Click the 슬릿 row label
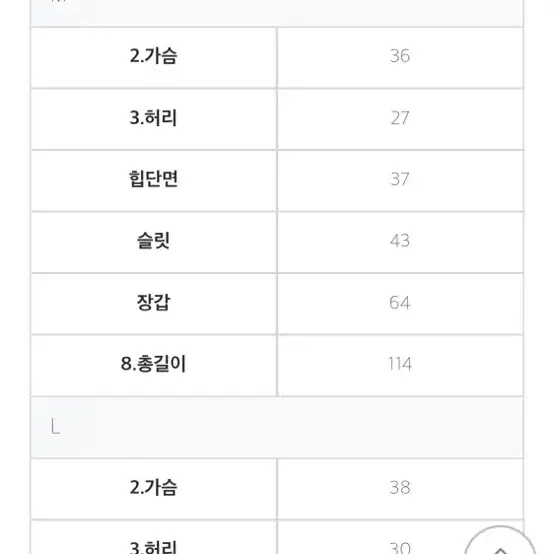 pos(153,241)
